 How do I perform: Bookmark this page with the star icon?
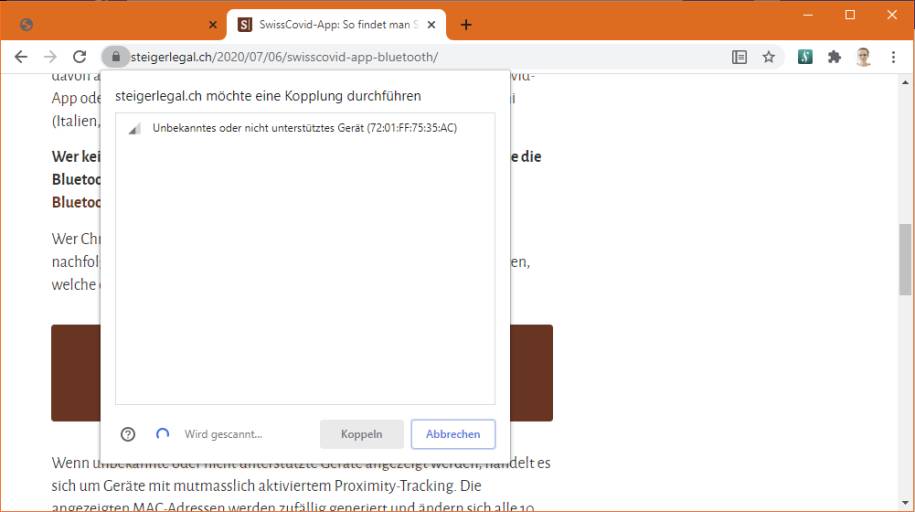(x=769, y=57)
